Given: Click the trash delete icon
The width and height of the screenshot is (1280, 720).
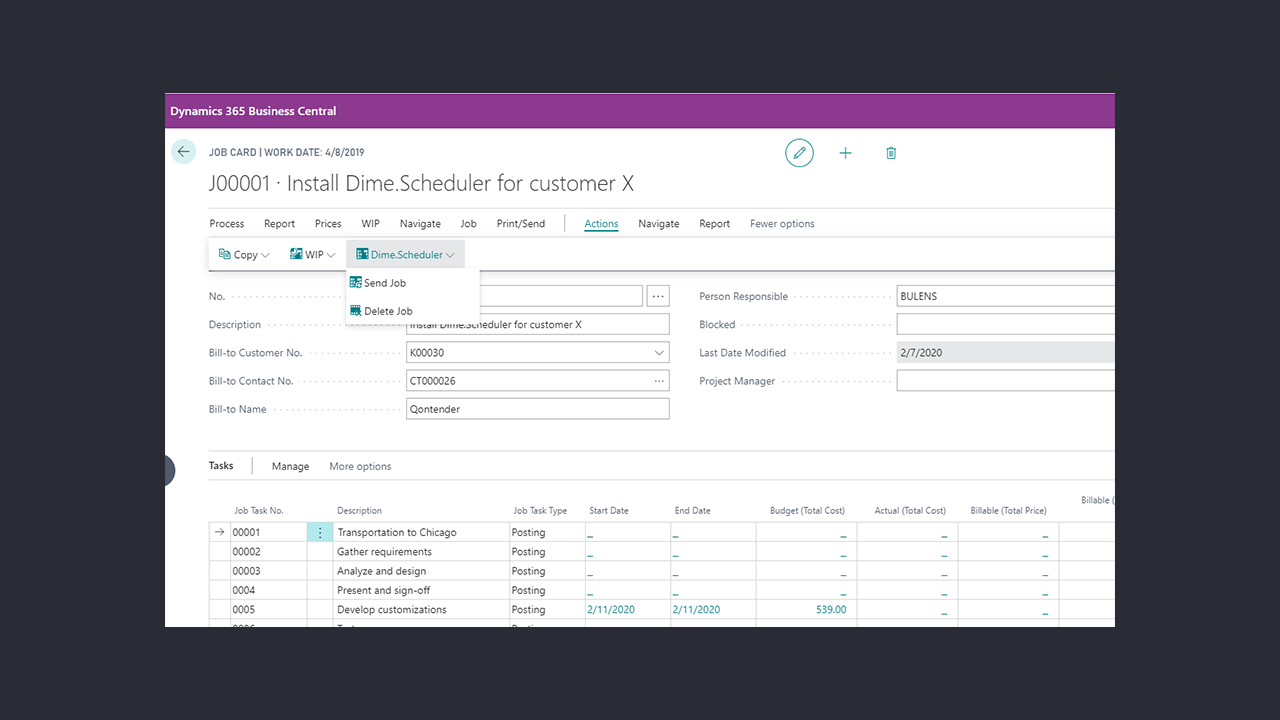Looking at the screenshot, I should pos(891,153).
